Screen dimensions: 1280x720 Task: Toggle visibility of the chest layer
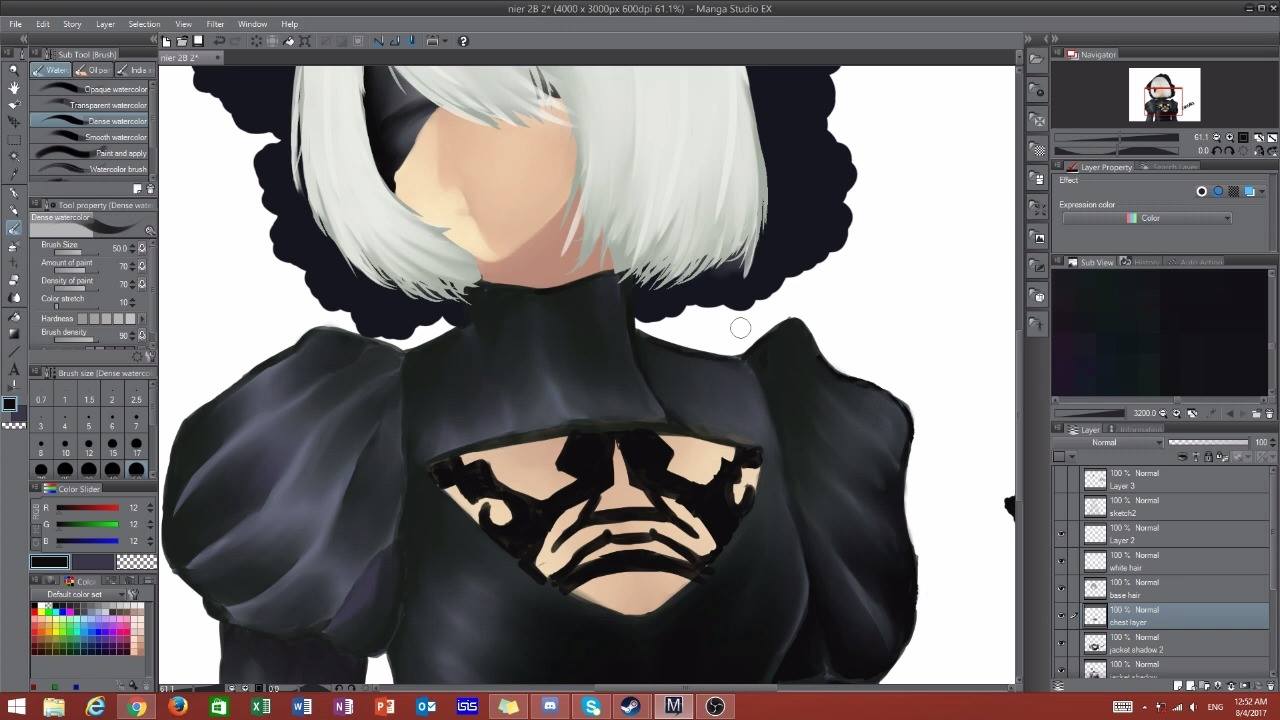[1061, 616]
